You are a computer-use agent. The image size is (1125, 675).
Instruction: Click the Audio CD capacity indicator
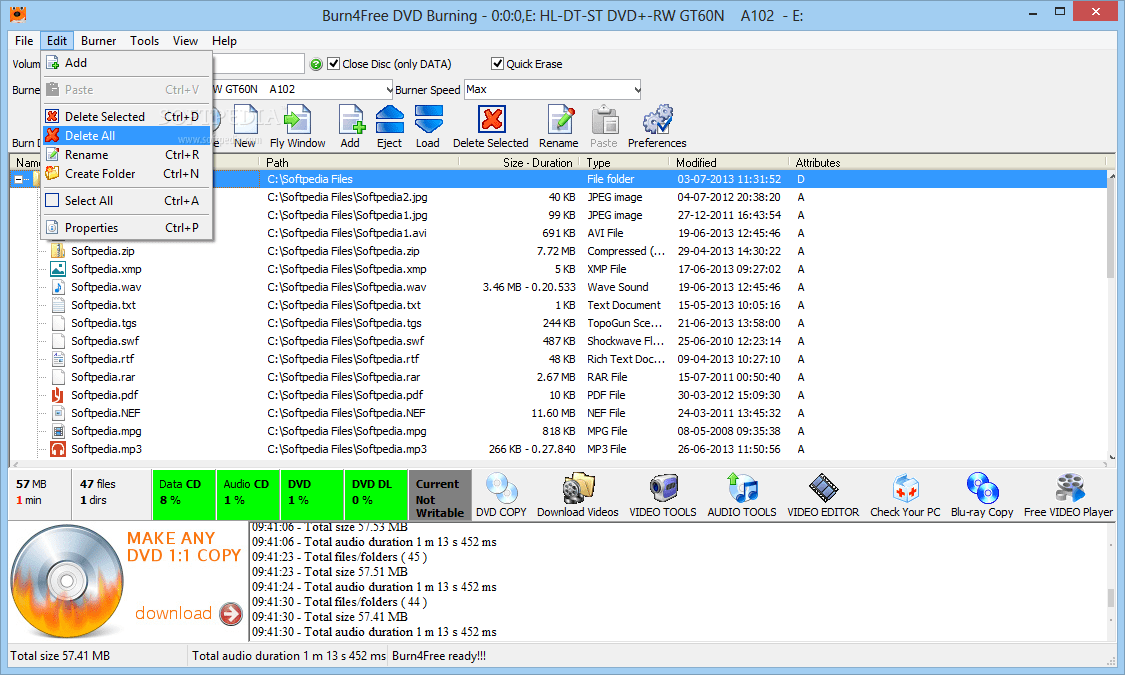pos(248,494)
